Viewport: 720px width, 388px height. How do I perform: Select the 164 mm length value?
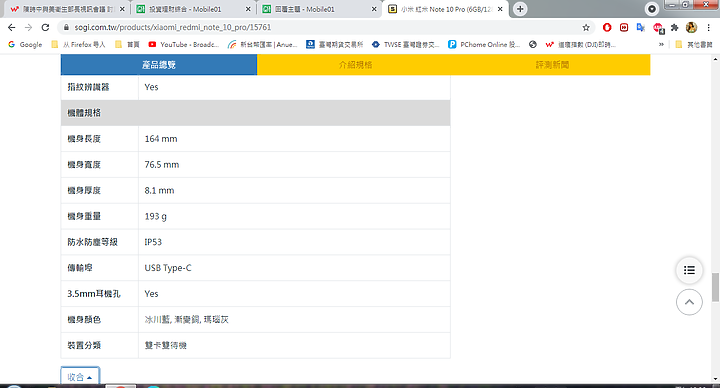click(x=161, y=139)
